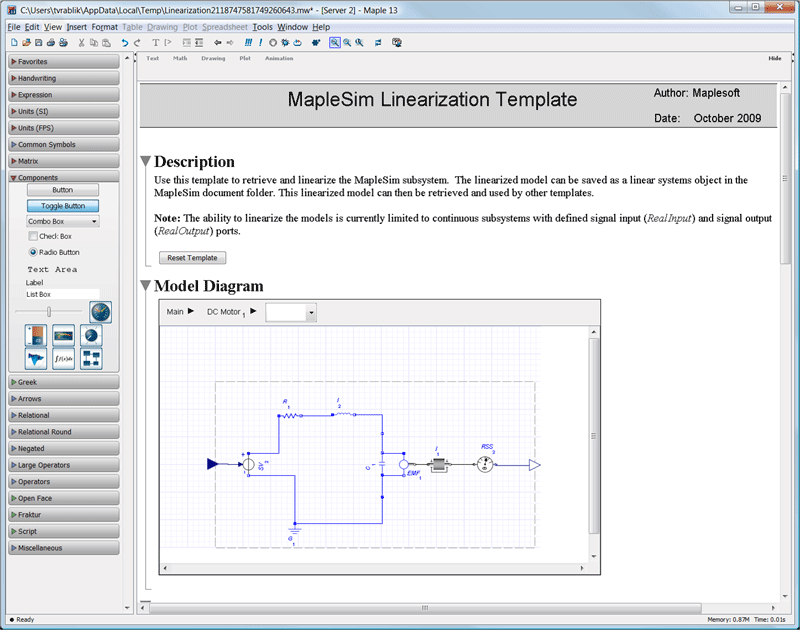800x630 pixels.
Task: Select the Math Expression component icon
Action: (x=63, y=358)
